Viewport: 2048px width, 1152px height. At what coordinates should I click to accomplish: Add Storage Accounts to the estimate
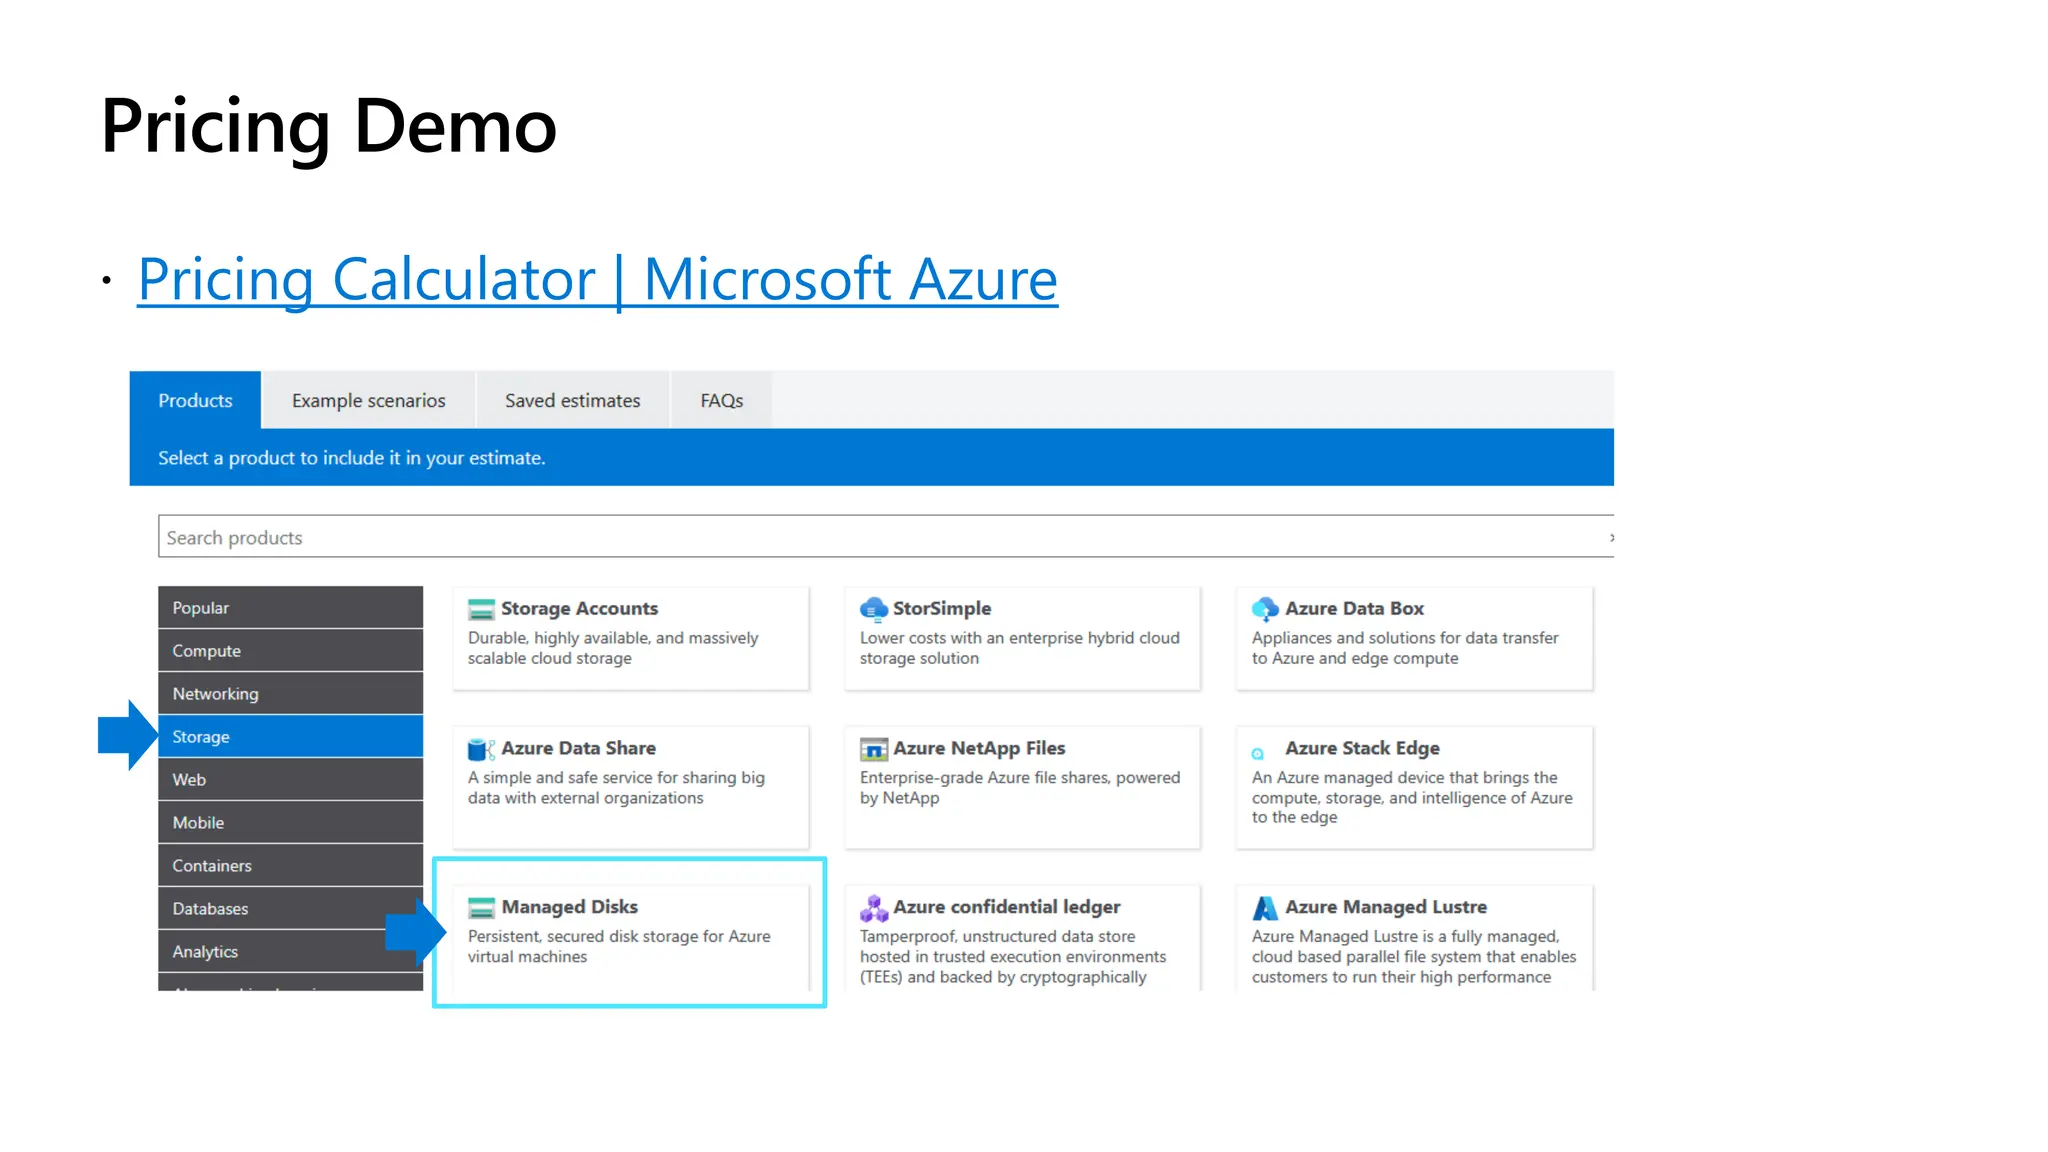[630, 638]
